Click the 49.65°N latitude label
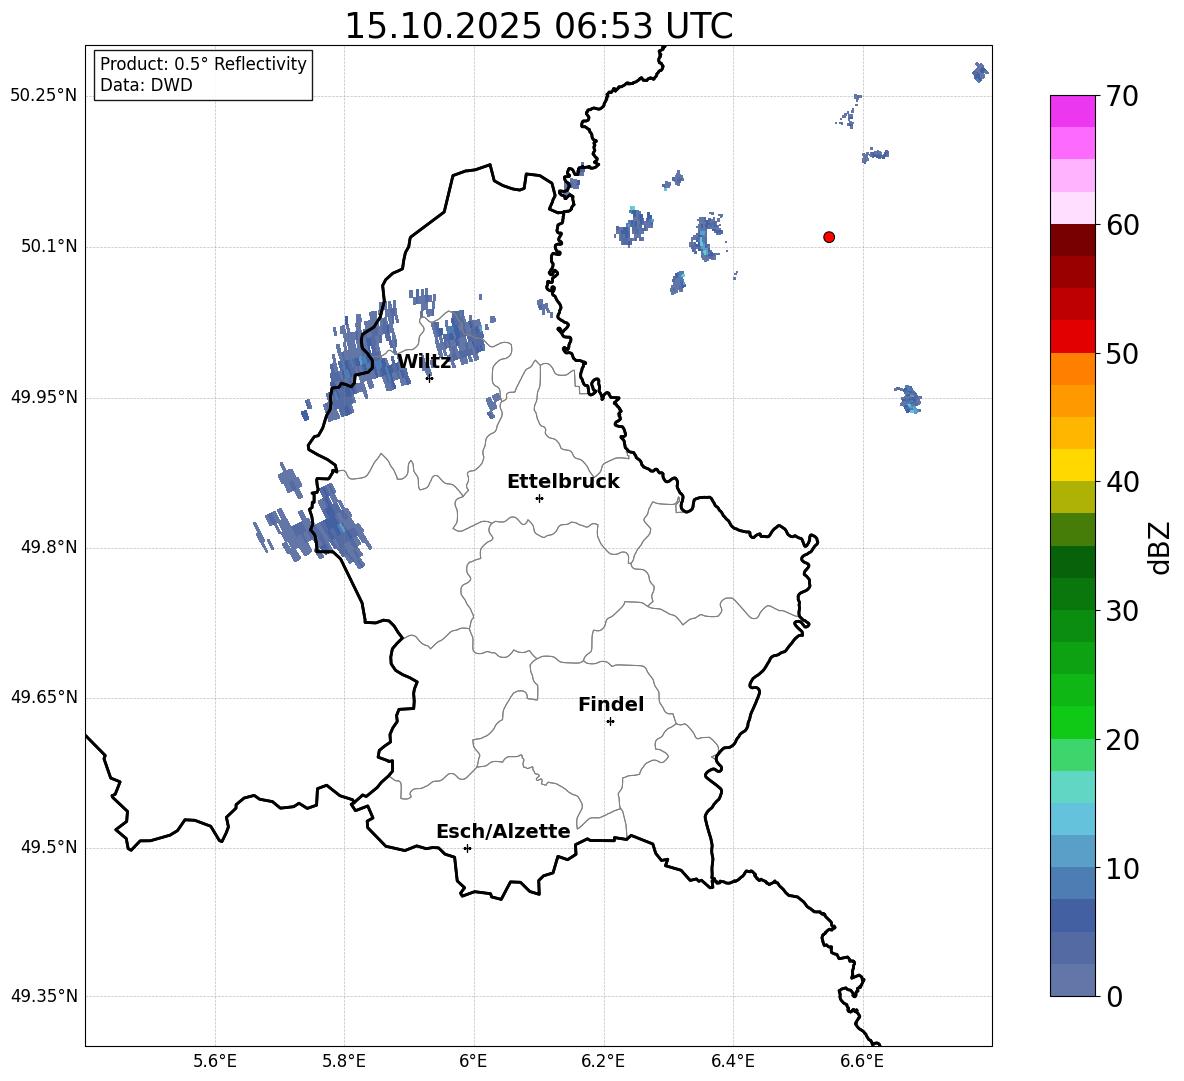Viewport: 1184px width, 1081px height. 44,696
